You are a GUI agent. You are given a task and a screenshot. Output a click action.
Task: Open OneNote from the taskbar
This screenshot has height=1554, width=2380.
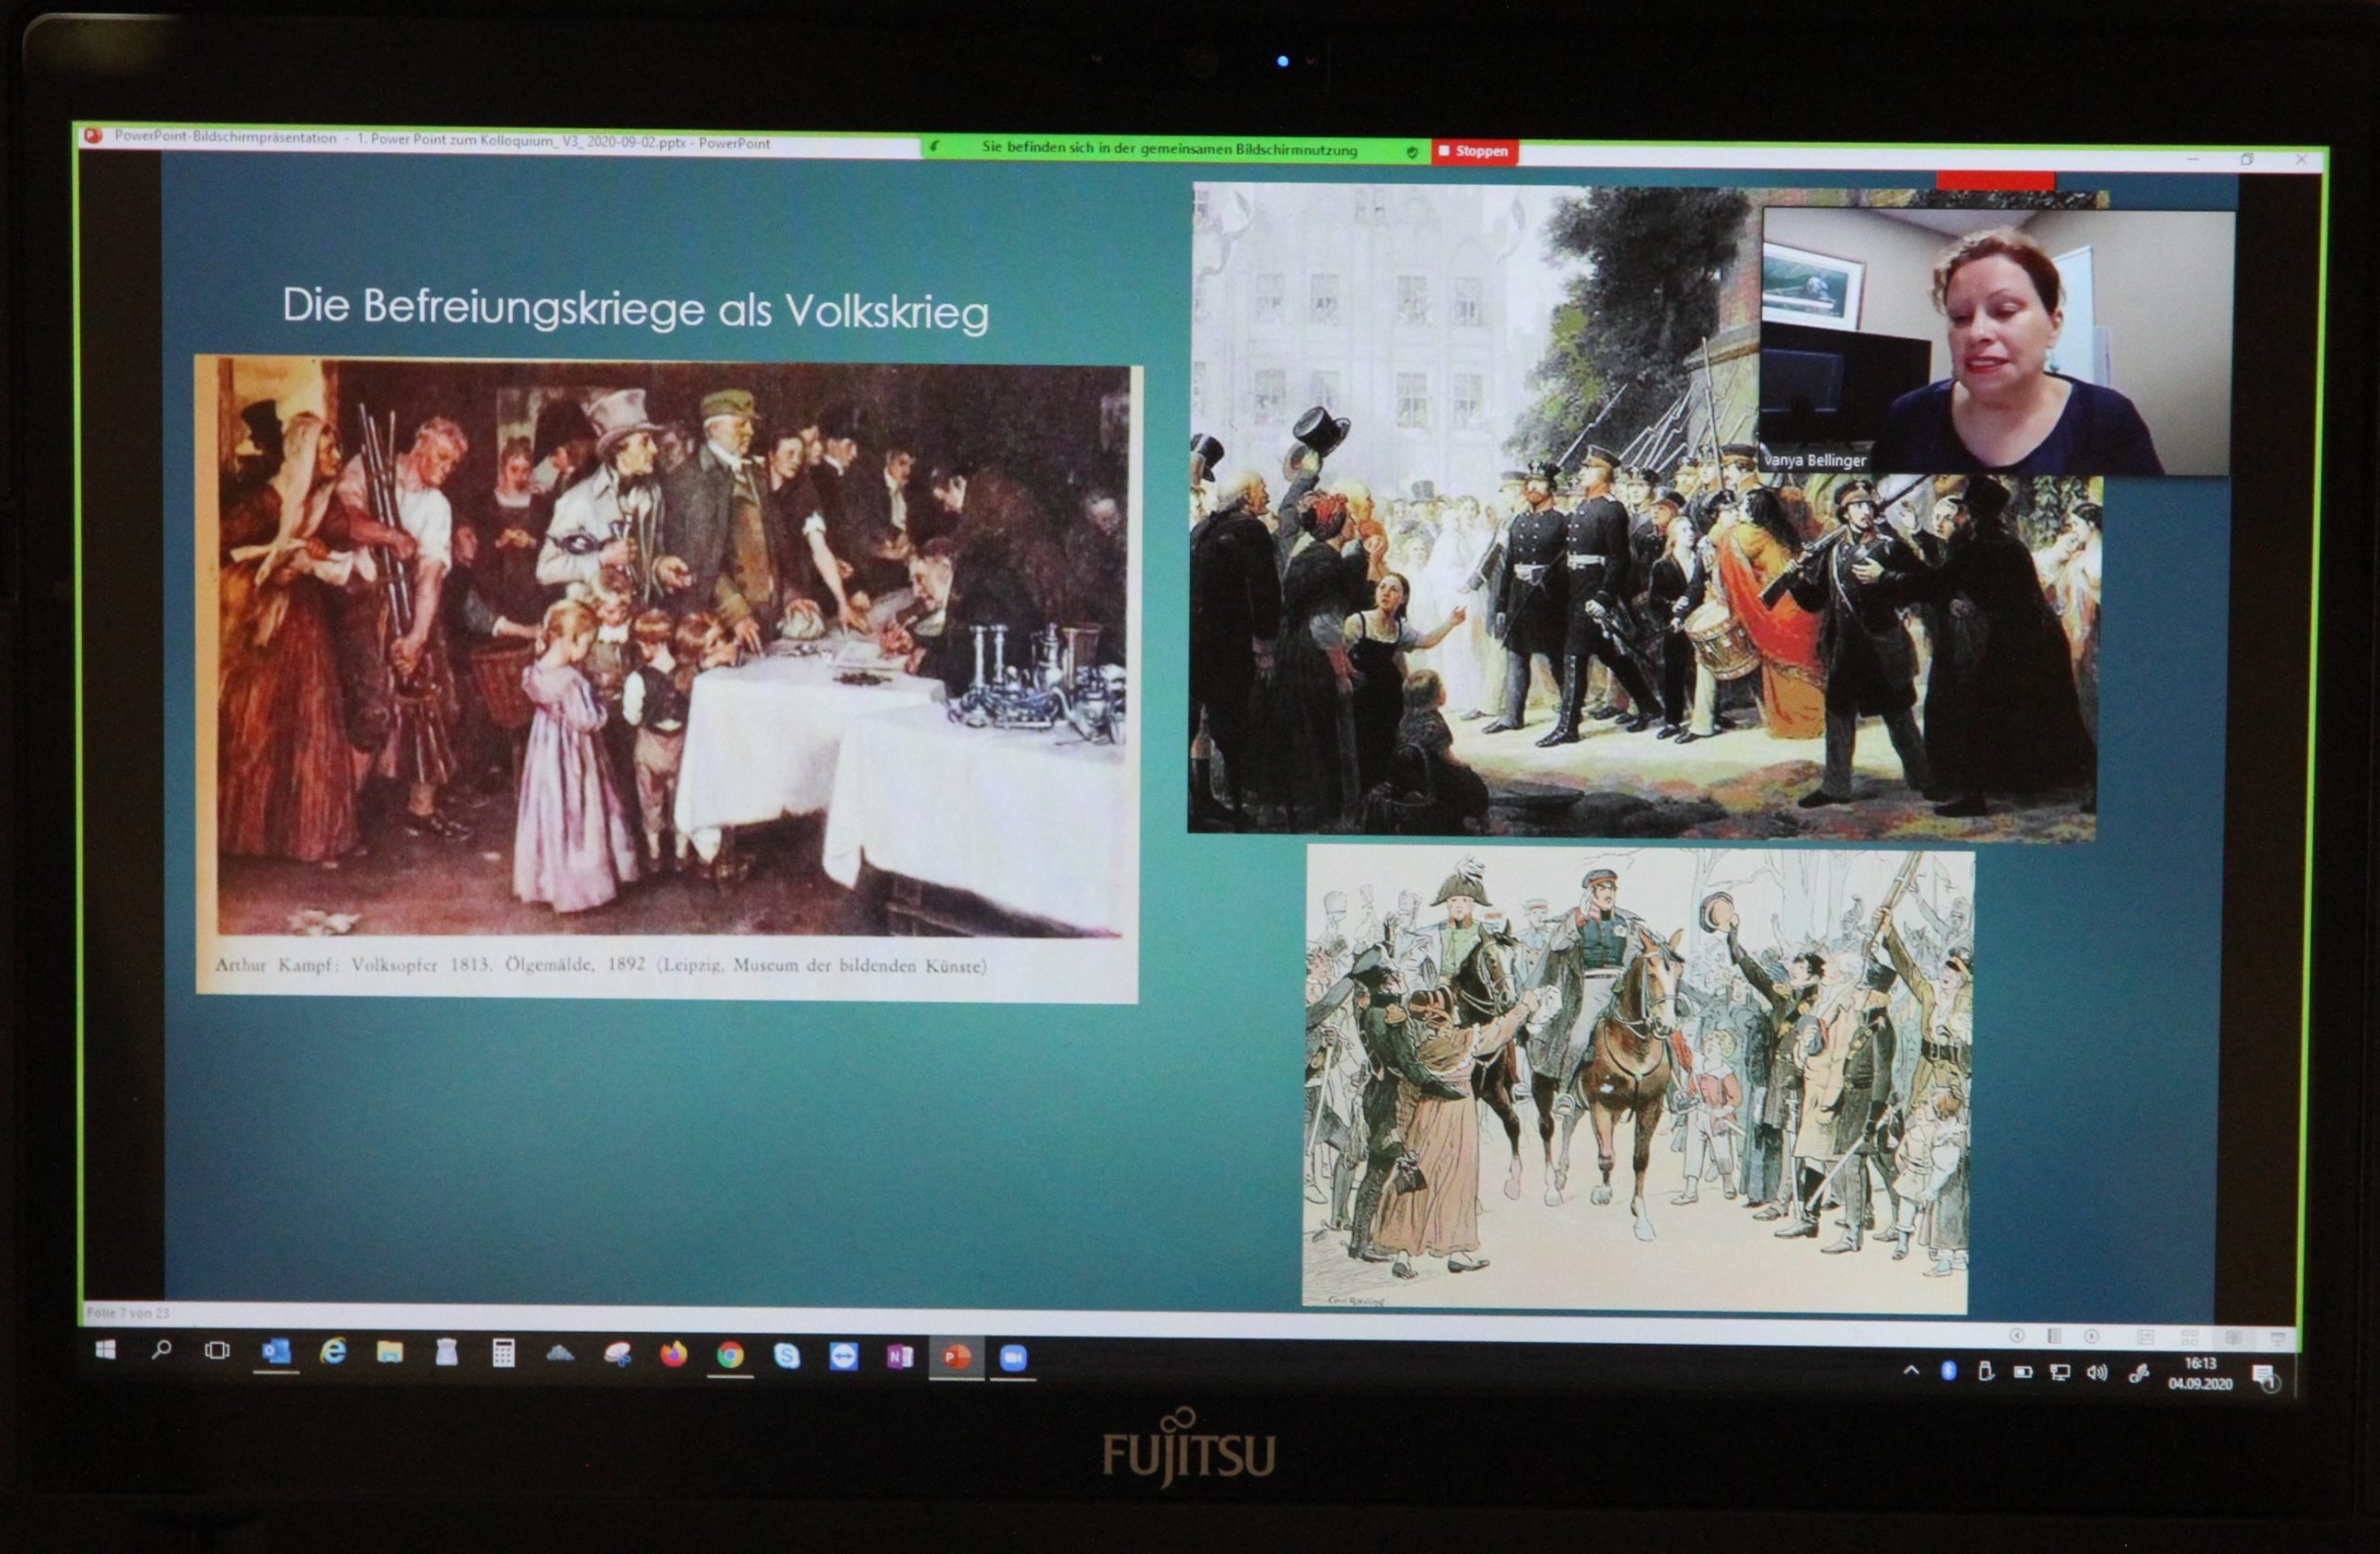pyautogui.click(x=900, y=1357)
